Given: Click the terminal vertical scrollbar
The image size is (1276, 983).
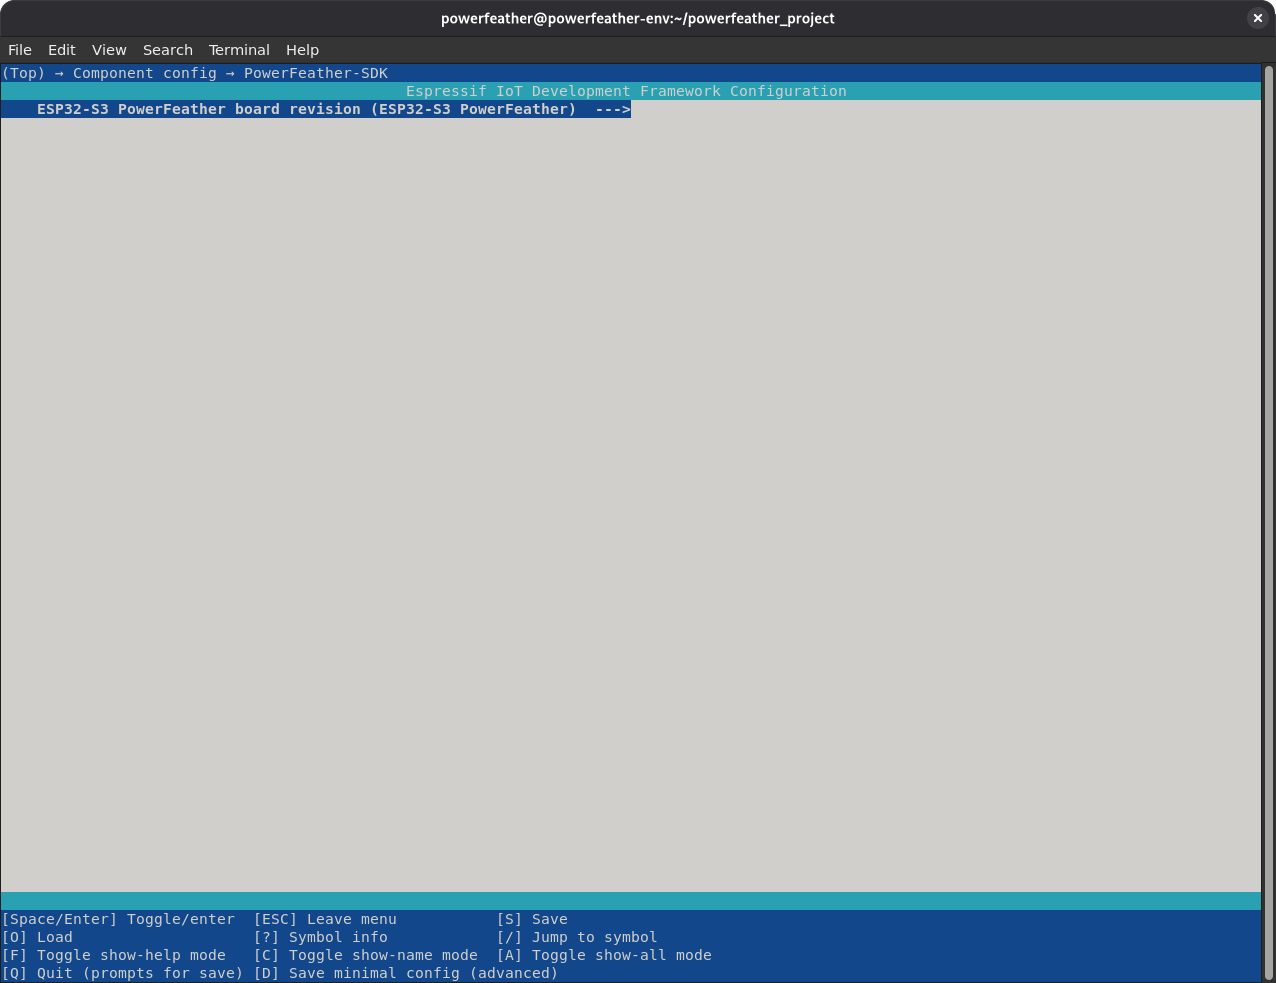Looking at the screenshot, I should (x=1269, y=522).
